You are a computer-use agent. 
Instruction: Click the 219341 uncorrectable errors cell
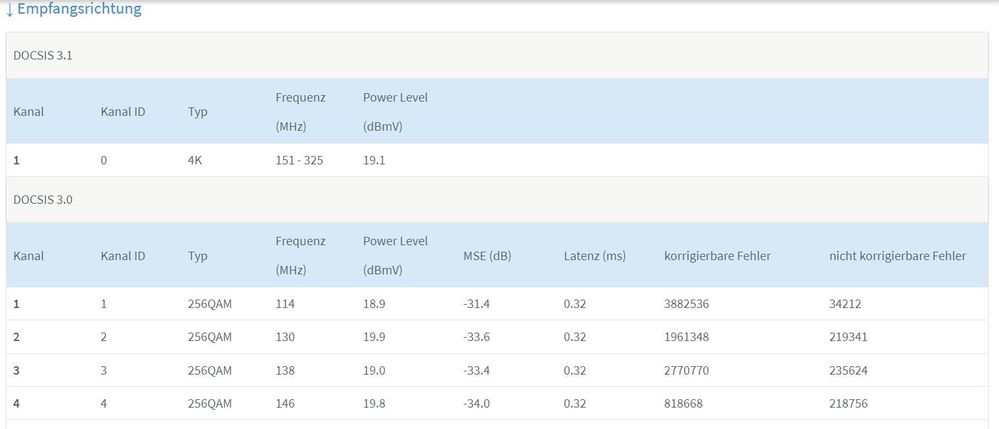click(x=849, y=337)
